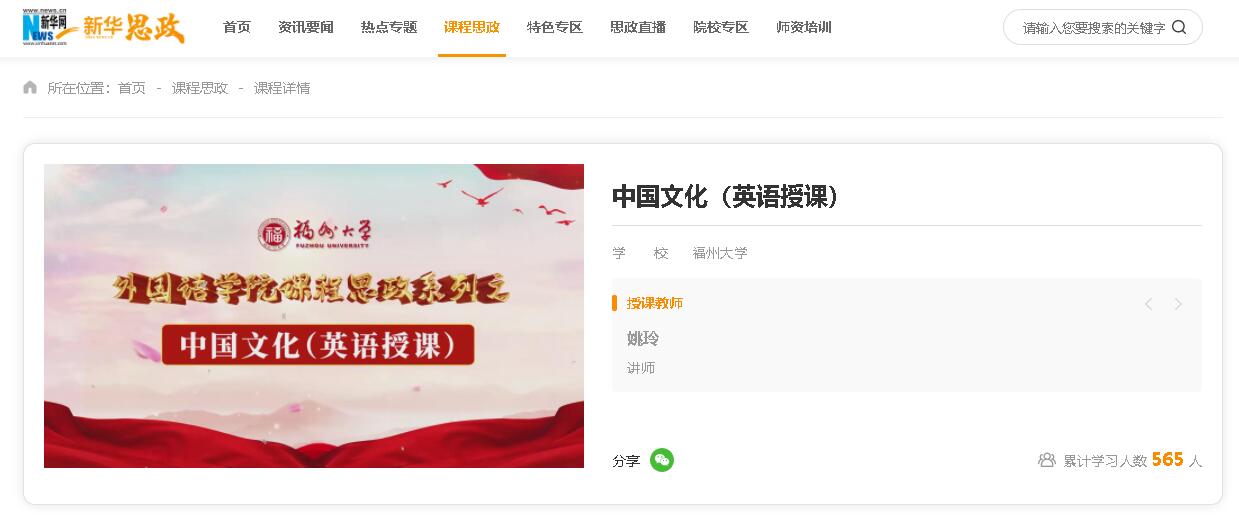Open the 首页 navigation menu item
This screenshot has width=1239, height=522.
(237, 27)
